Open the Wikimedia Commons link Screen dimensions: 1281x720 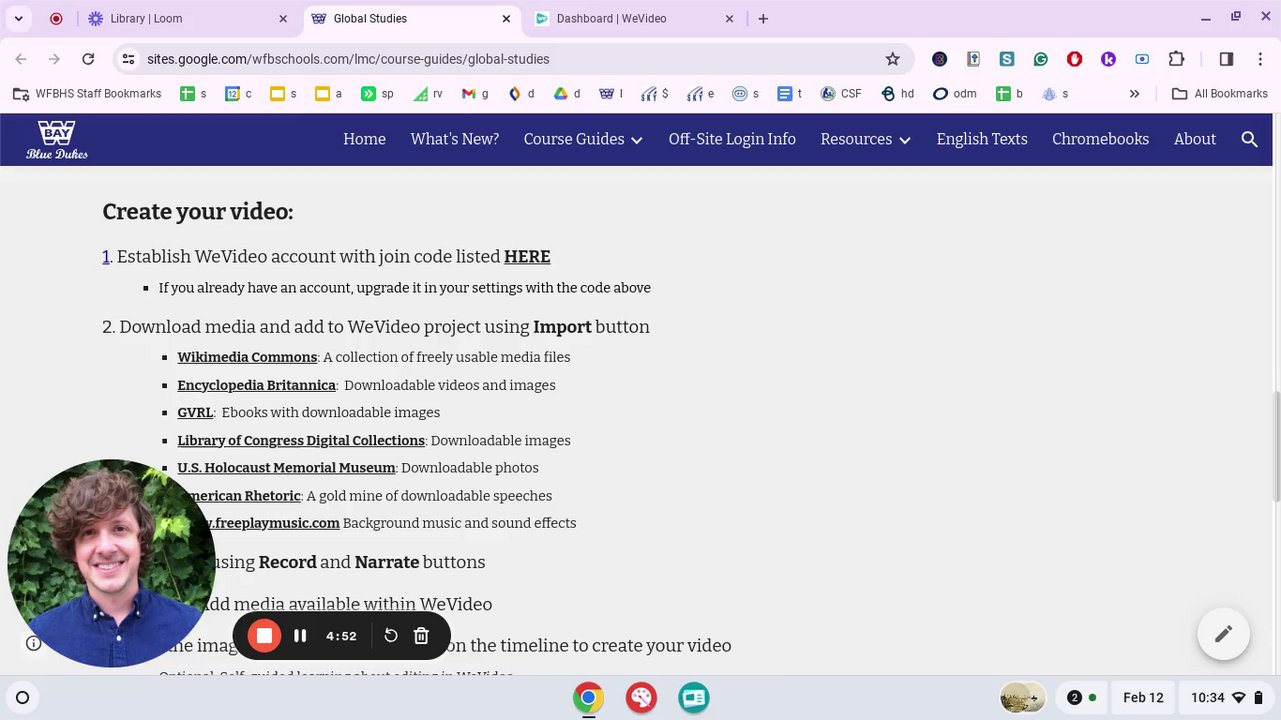[247, 357]
